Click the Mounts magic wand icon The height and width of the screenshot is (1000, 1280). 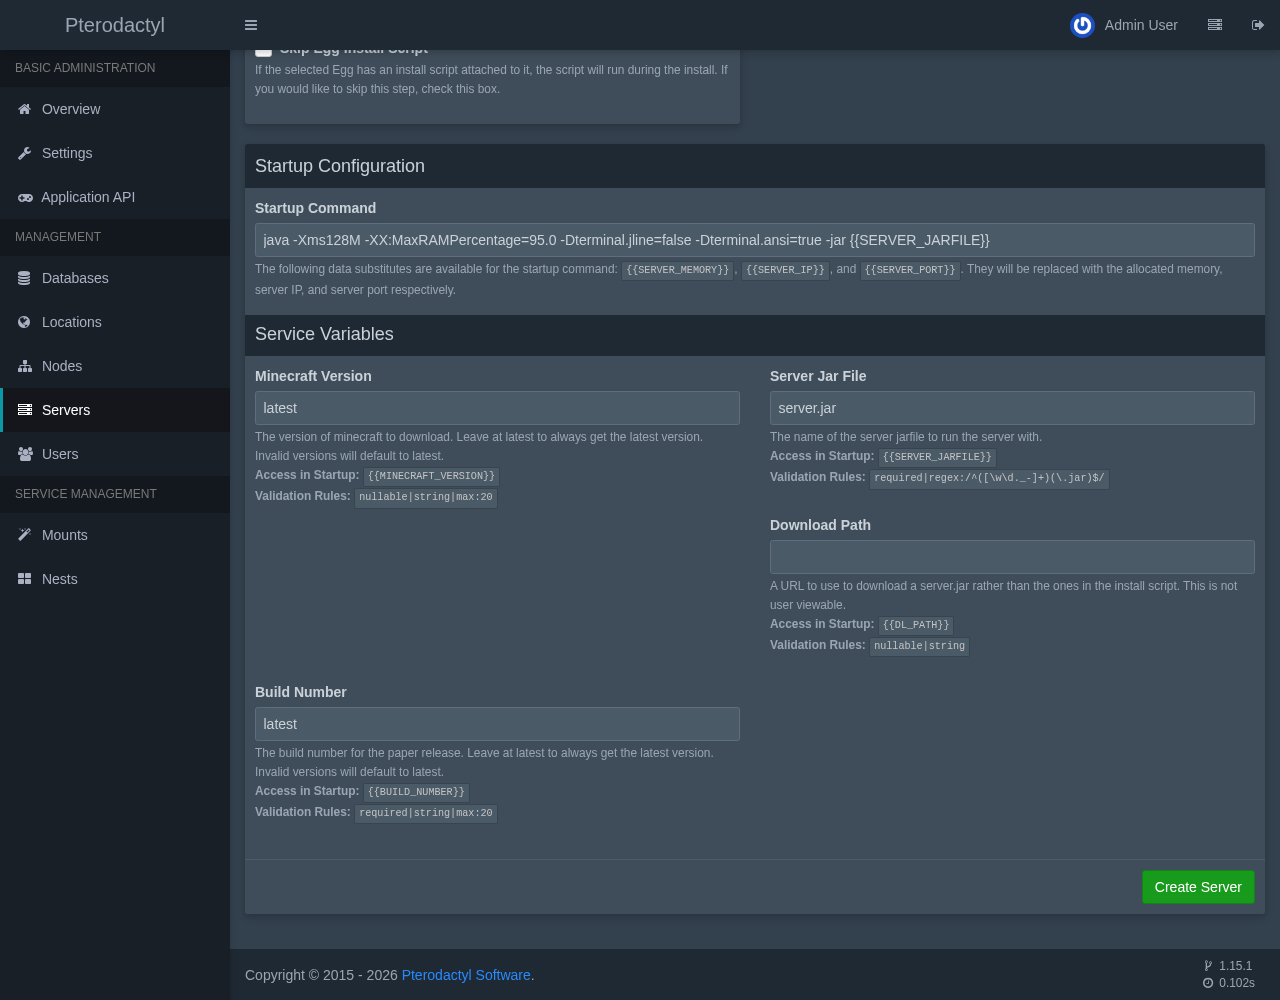25,535
